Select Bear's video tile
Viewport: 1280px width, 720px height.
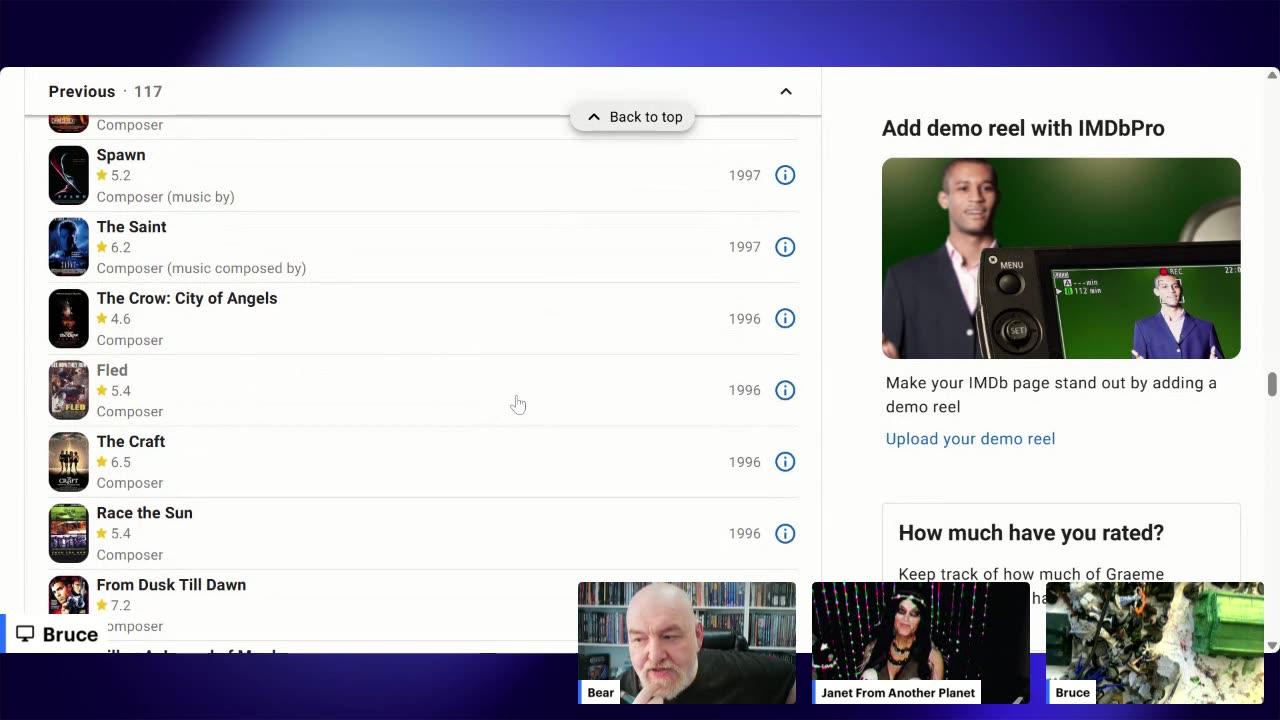(x=687, y=643)
